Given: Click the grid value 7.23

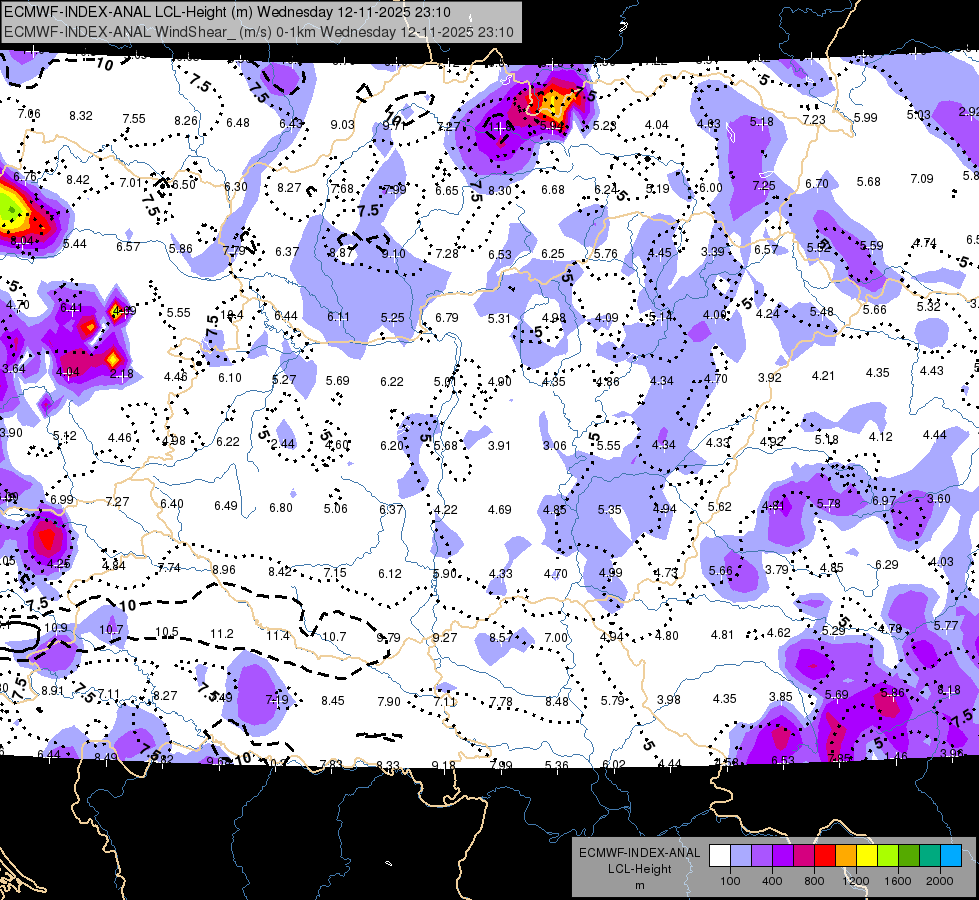Looking at the screenshot, I should coord(814,119).
